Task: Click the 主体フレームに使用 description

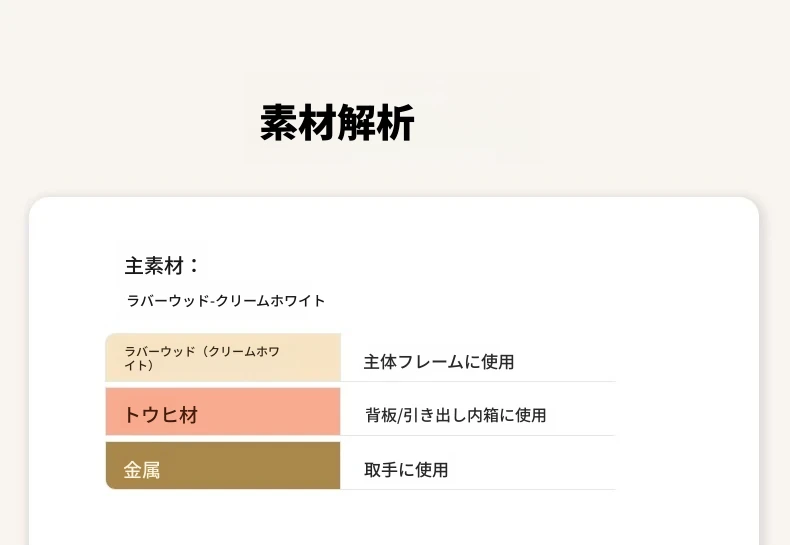Action: 439,362
